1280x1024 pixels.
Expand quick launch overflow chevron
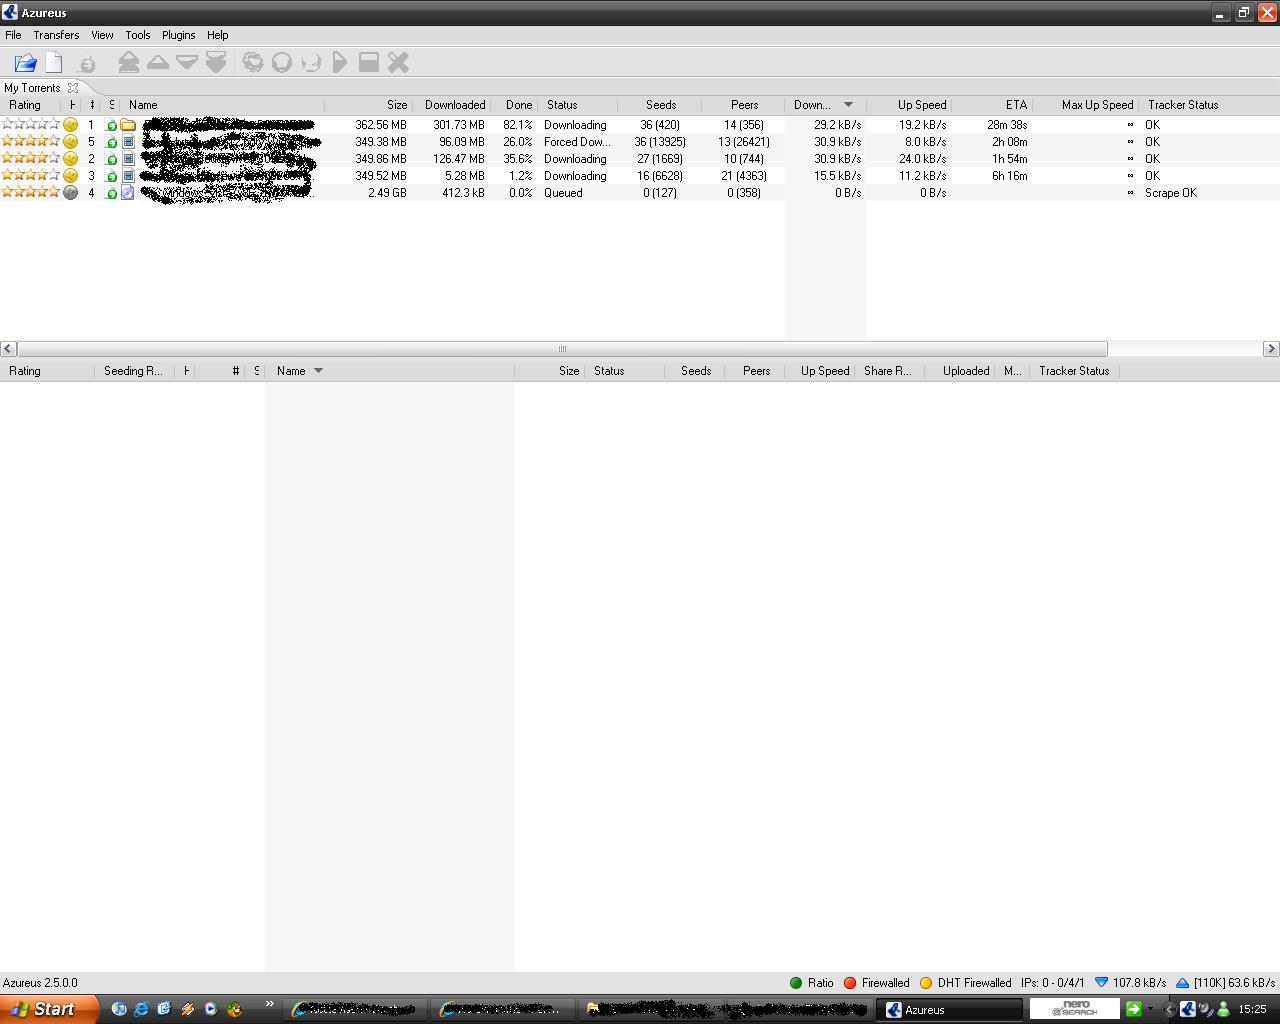[269, 1004]
